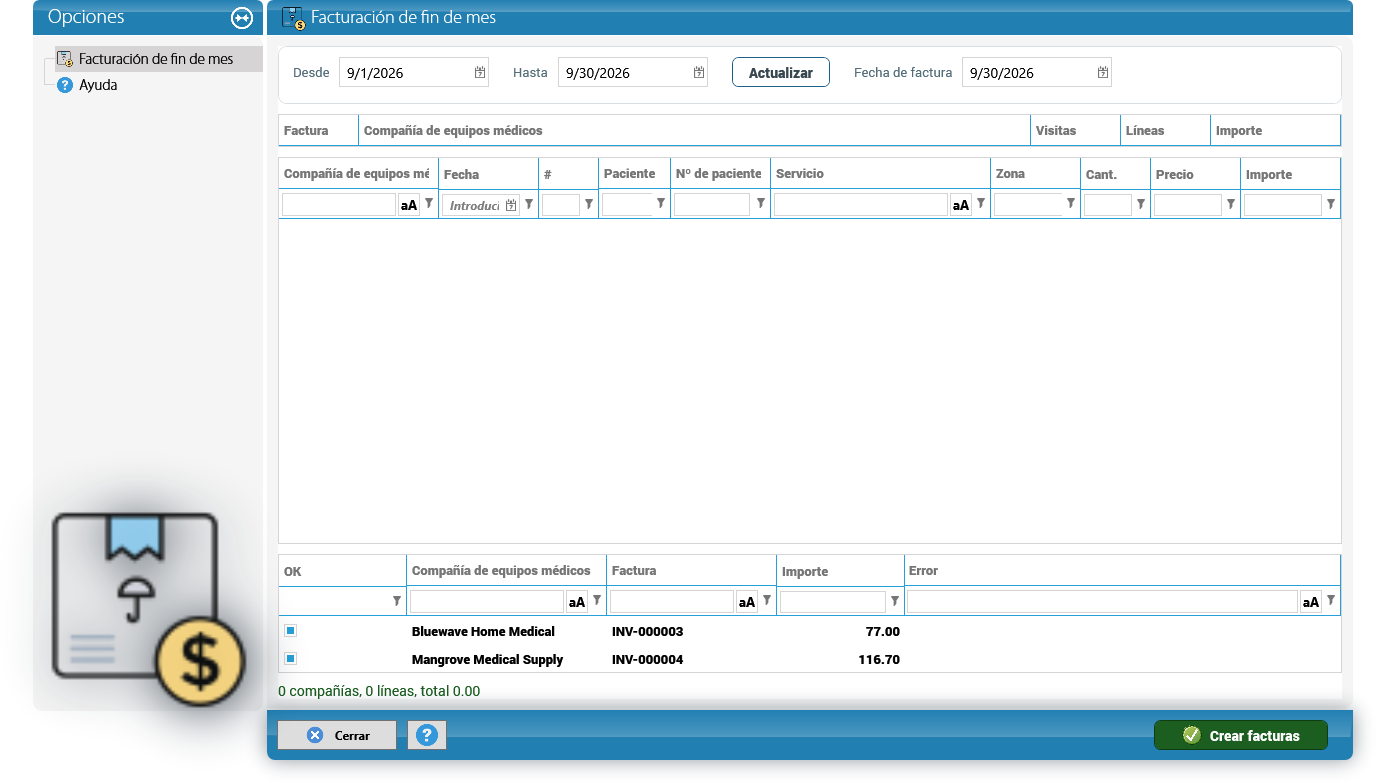Screen dimensions: 1376x783
Task: Open the Hasta date calendar picker
Action: pos(699,72)
